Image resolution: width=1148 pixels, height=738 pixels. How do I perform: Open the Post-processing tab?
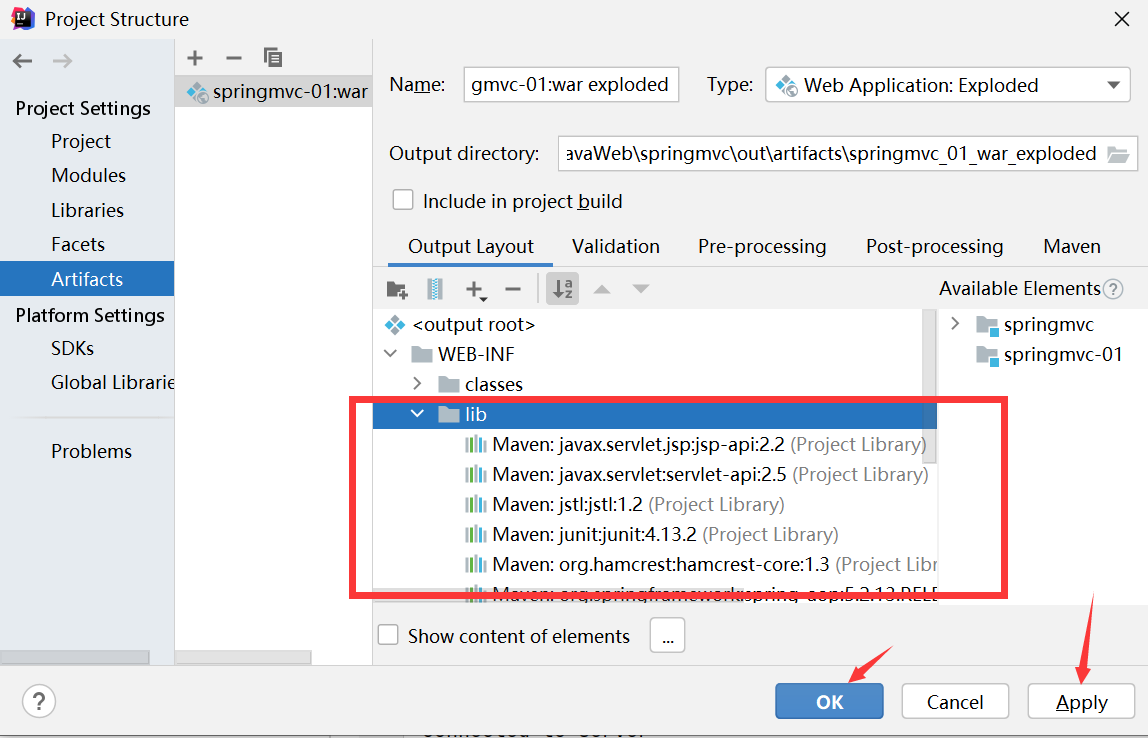934,247
